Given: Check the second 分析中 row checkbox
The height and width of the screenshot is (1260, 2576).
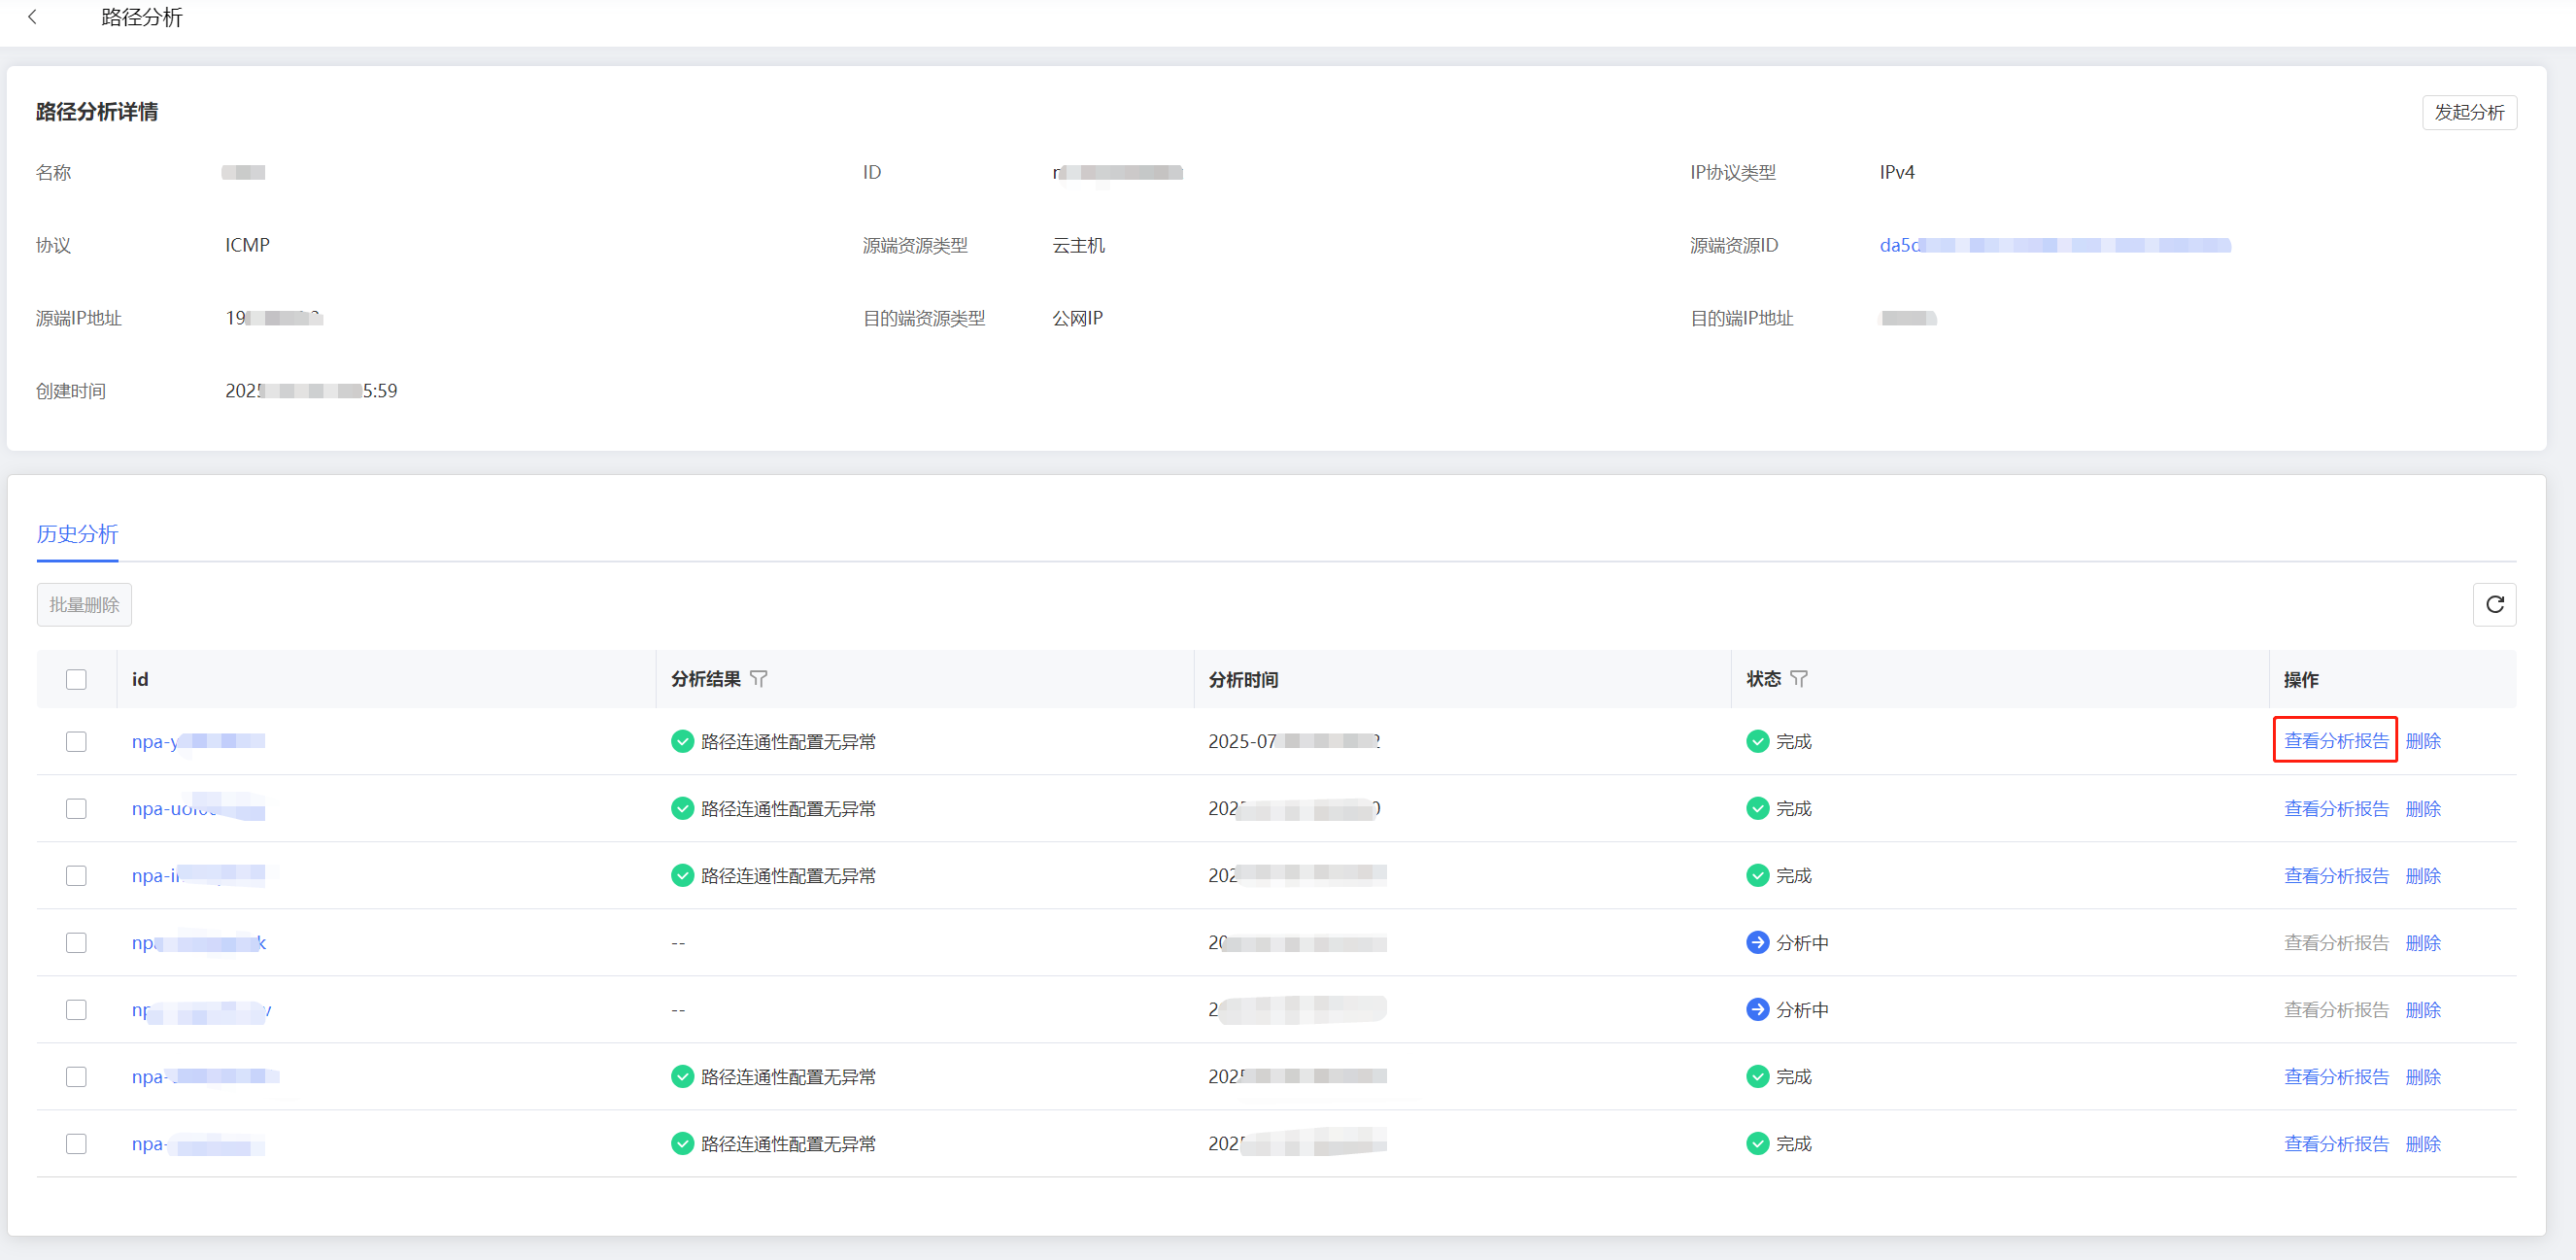Looking at the screenshot, I should pyautogui.click(x=76, y=1009).
